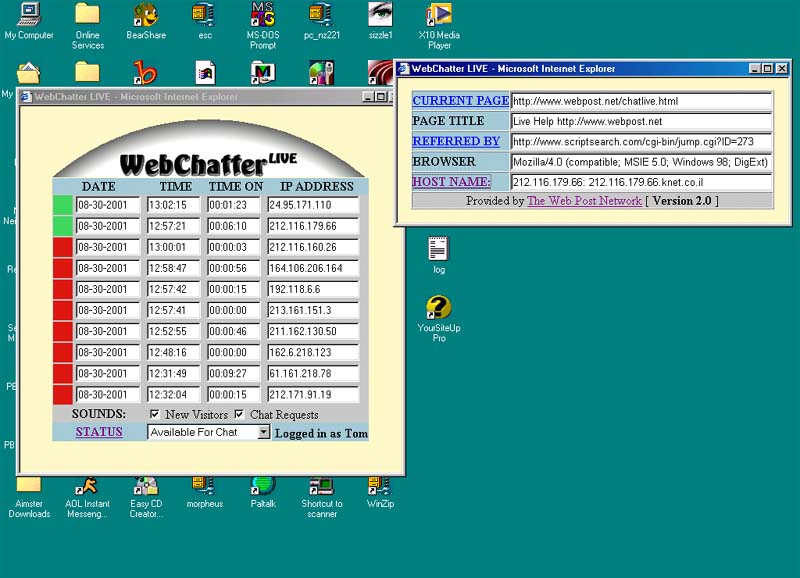The image size is (800, 578).
Task: Select the orange letter b desktop shortcut
Action: (x=145, y=72)
